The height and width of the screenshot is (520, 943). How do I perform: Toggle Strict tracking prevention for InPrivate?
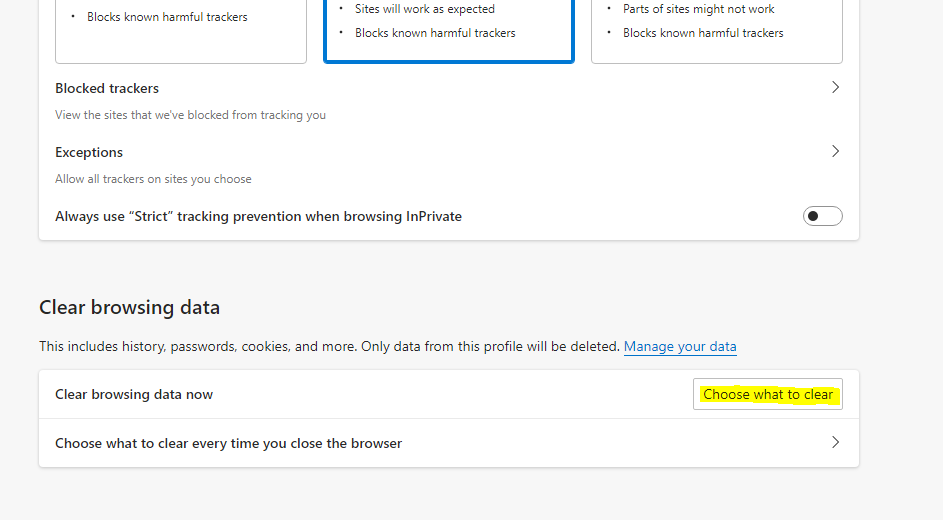click(x=822, y=216)
